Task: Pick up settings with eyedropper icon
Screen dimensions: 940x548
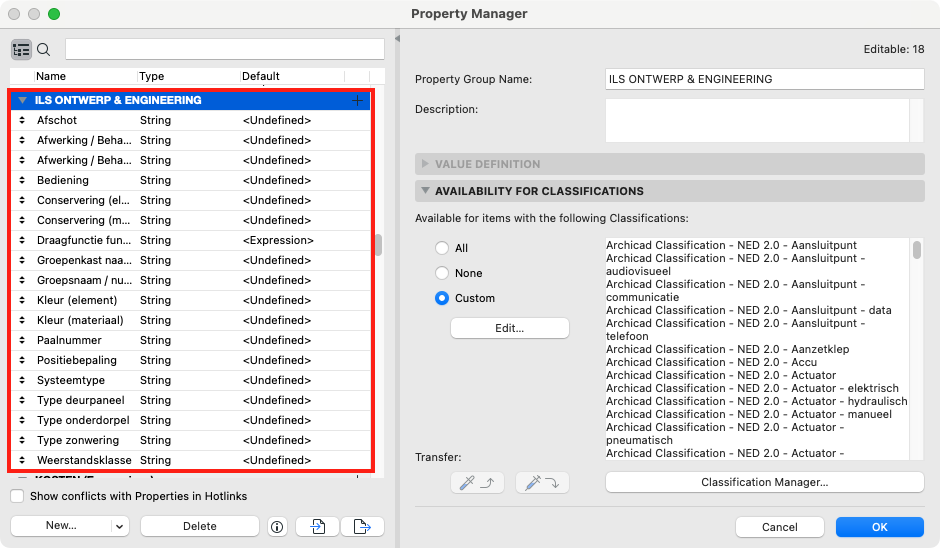Action: [x=477, y=483]
